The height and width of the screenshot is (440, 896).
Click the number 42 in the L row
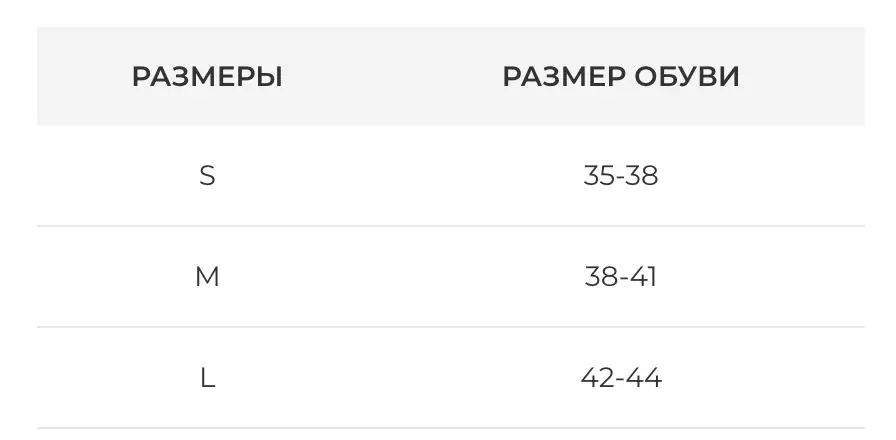click(597, 378)
